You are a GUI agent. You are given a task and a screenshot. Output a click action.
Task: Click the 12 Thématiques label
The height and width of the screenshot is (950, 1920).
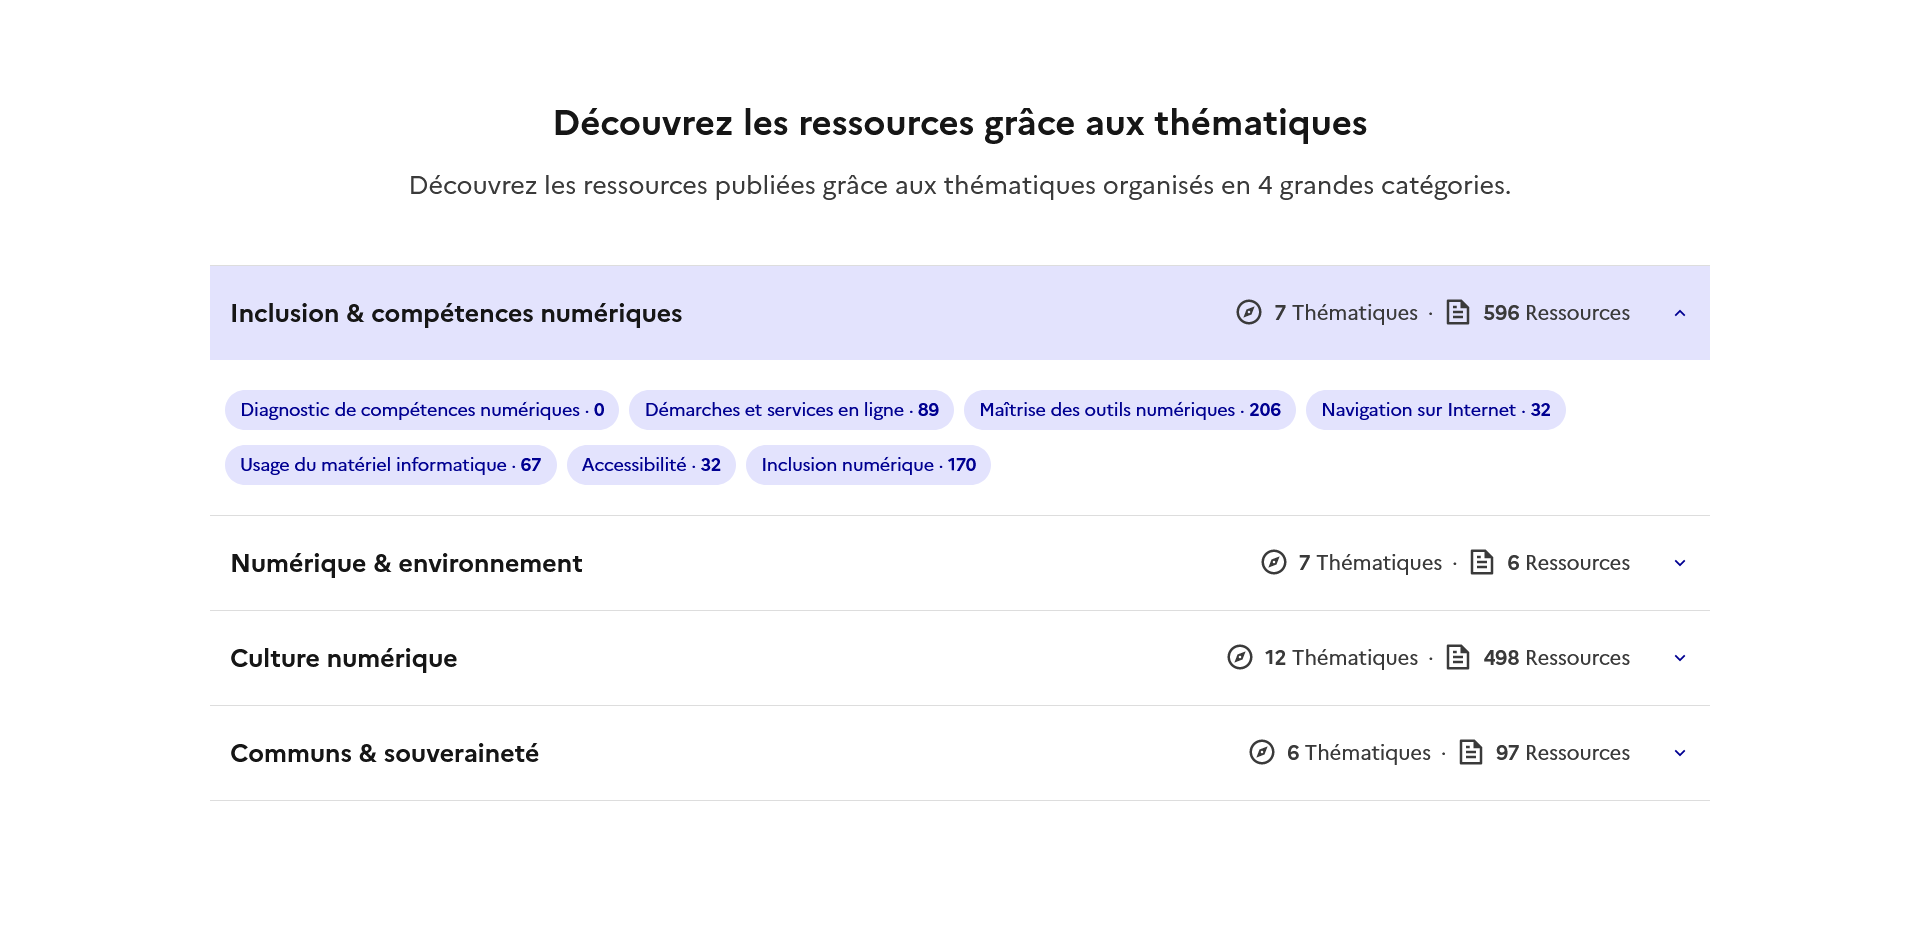[1341, 658]
